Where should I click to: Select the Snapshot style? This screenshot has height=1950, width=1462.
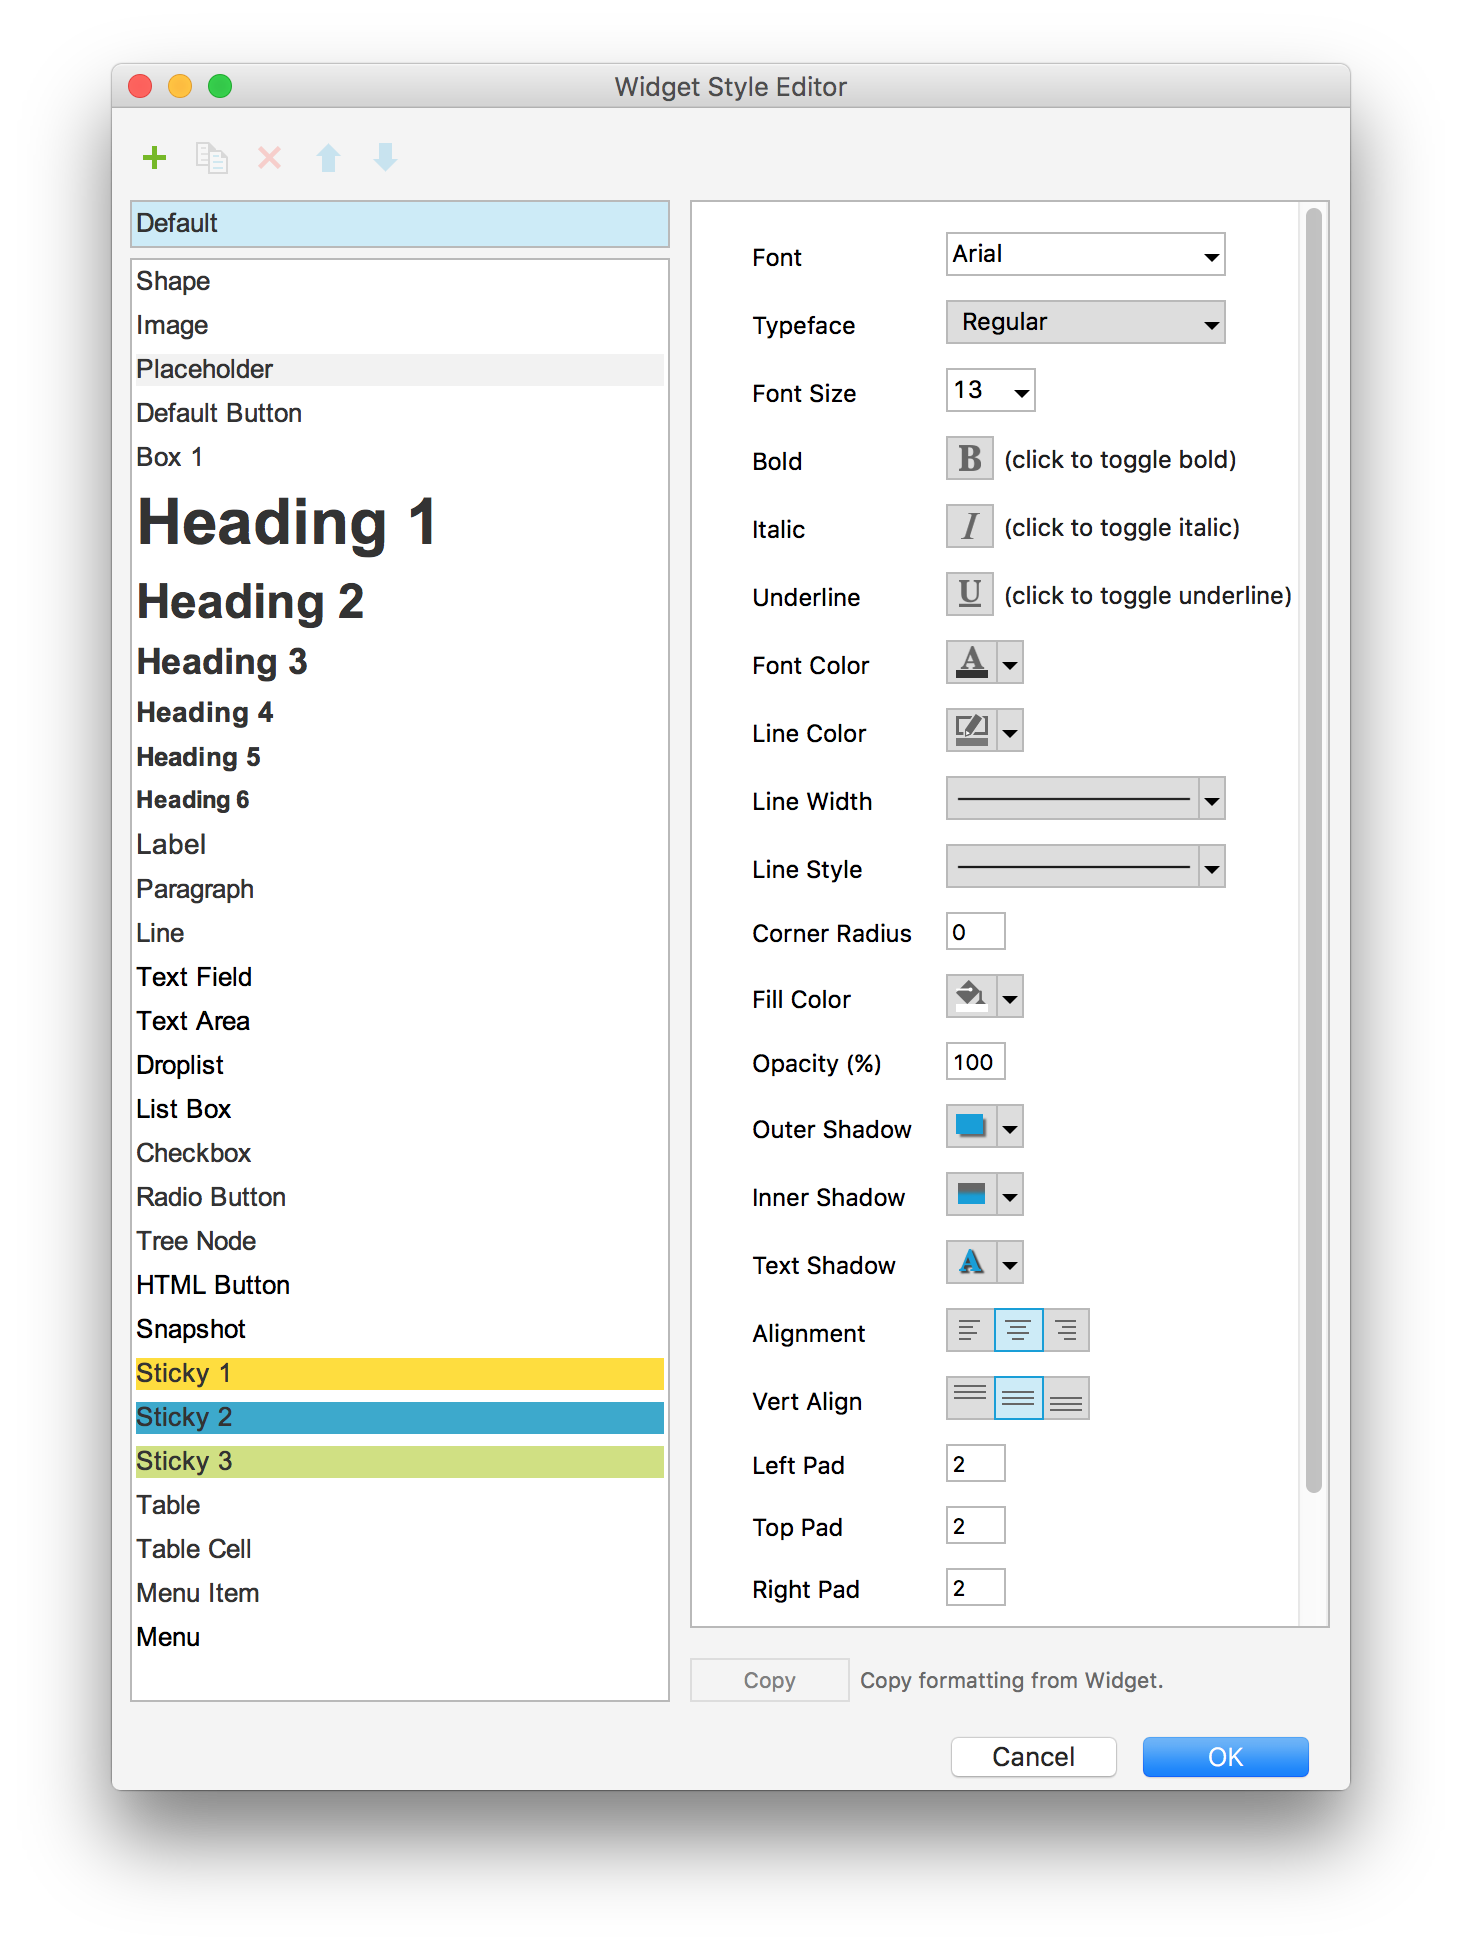pos(399,1329)
